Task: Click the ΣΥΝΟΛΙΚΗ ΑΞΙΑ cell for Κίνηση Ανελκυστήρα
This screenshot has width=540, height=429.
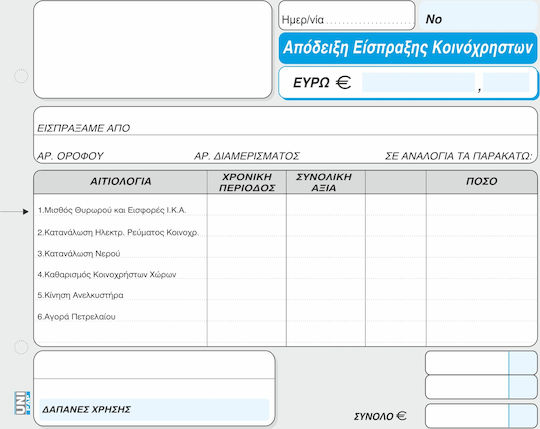Action: [x=326, y=290]
